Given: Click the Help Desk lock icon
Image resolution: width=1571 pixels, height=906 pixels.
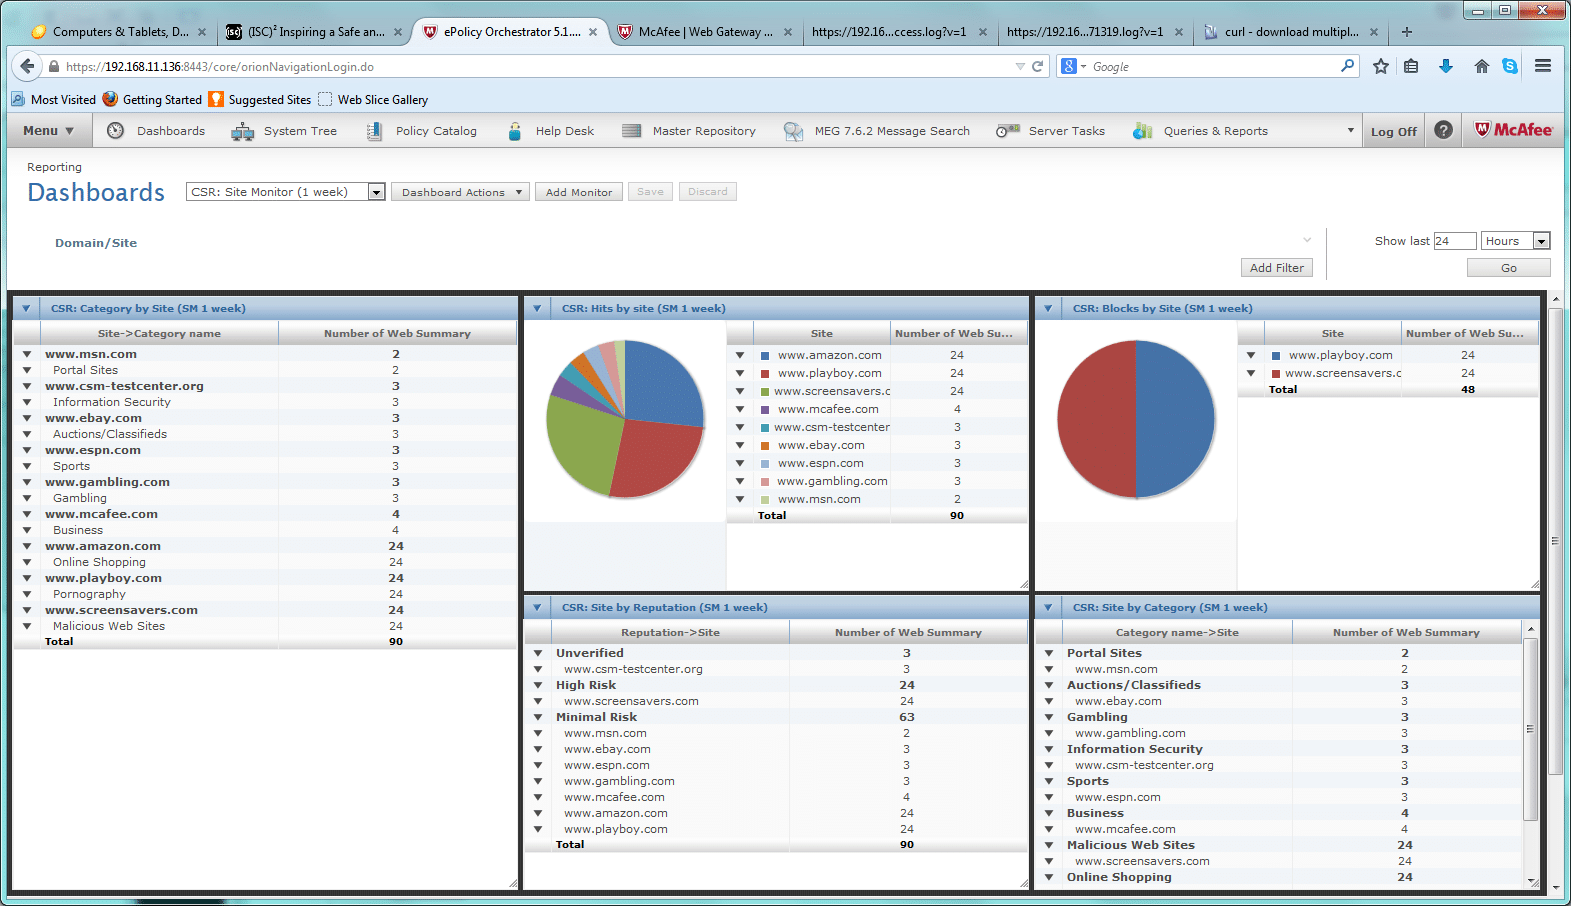Looking at the screenshot, I should coord(515,131).
